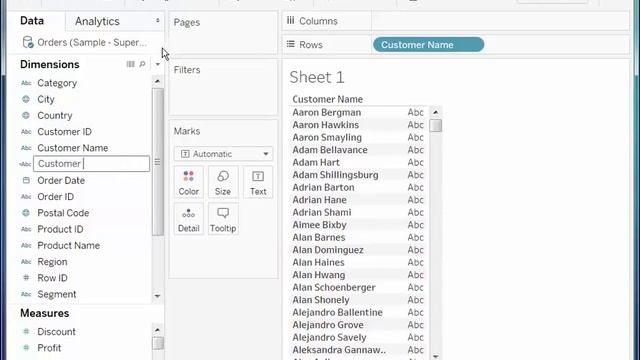Switch to the Analytics tab
640x360 pixels.
tap(97, 21)
